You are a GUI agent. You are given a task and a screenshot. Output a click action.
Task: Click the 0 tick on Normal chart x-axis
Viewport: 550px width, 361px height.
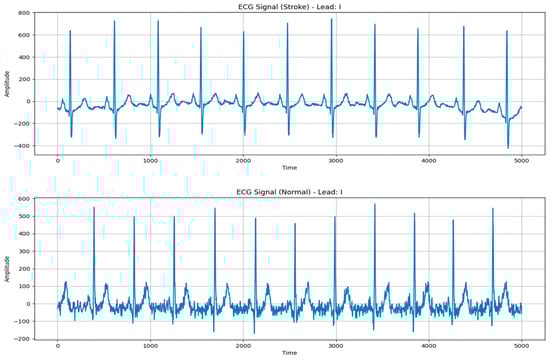[x=58, y=346]
